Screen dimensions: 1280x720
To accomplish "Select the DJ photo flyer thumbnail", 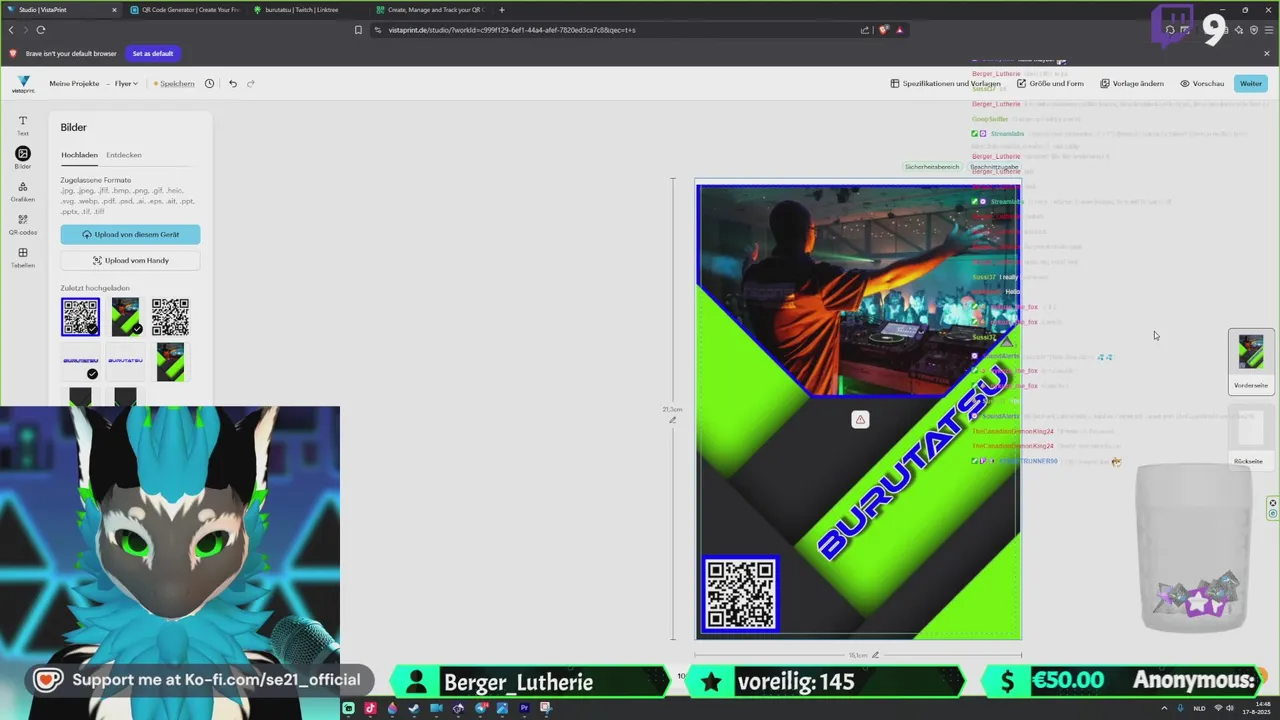I will coord(170,361).
